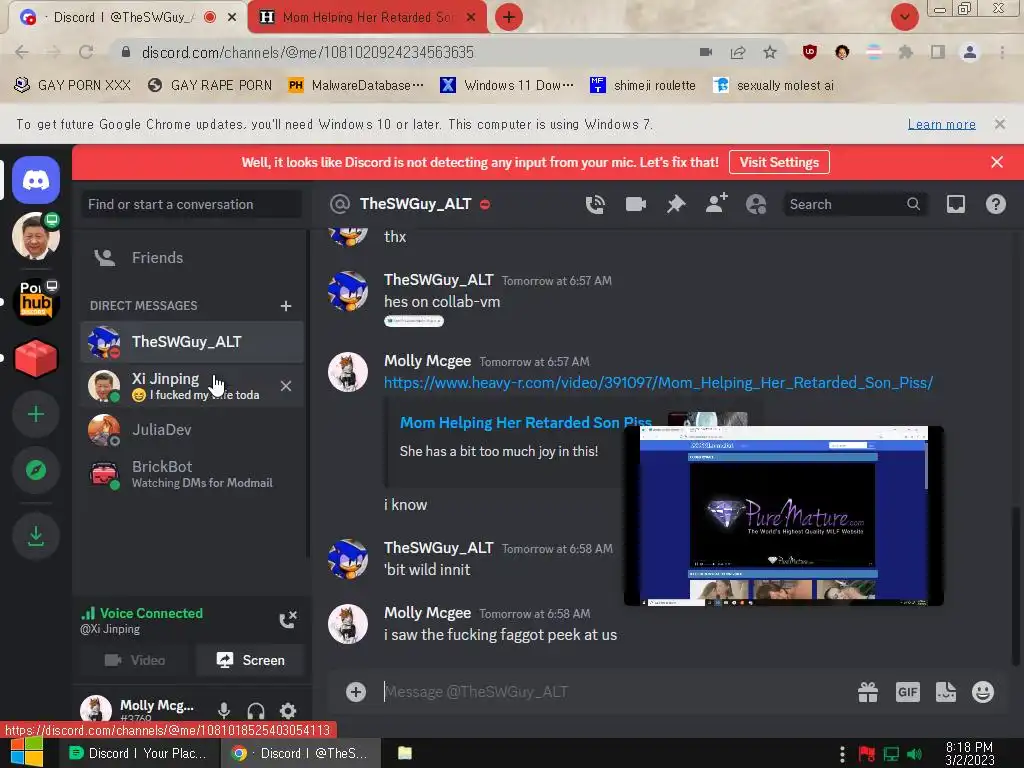Click the stream picture-in-picture preview
The image size is (1024, 768).
[784, 516]
